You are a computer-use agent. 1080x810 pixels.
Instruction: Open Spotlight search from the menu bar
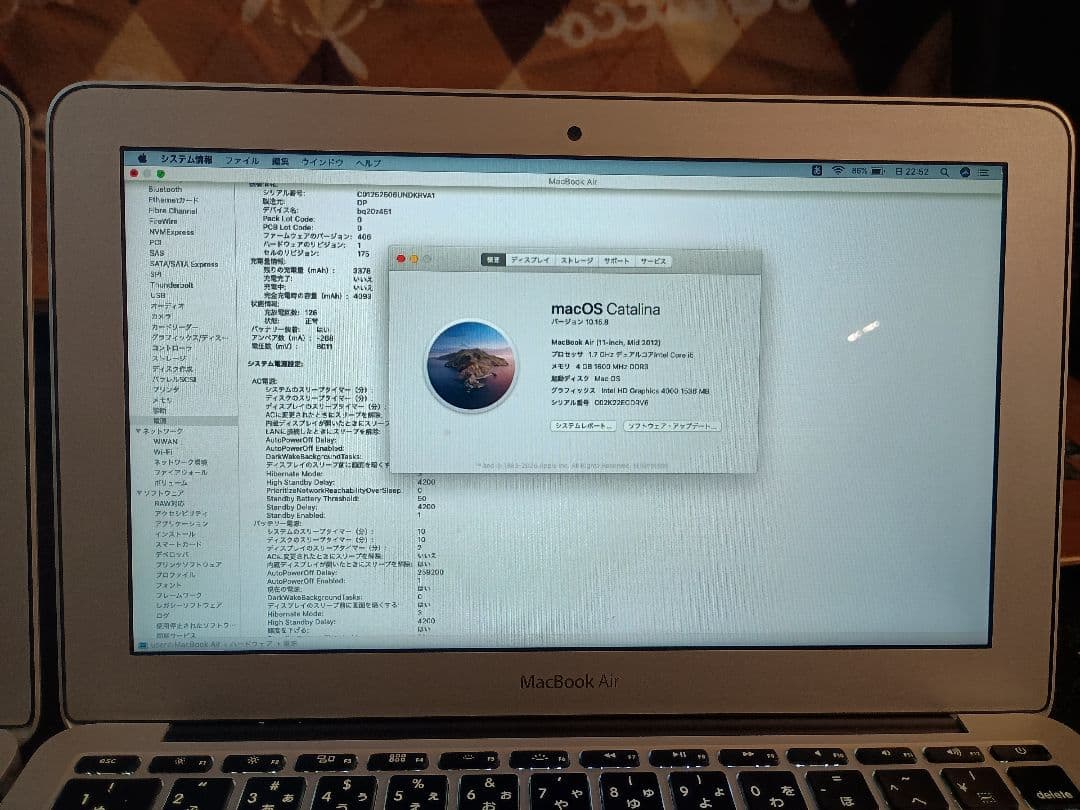tap(945, 170)
